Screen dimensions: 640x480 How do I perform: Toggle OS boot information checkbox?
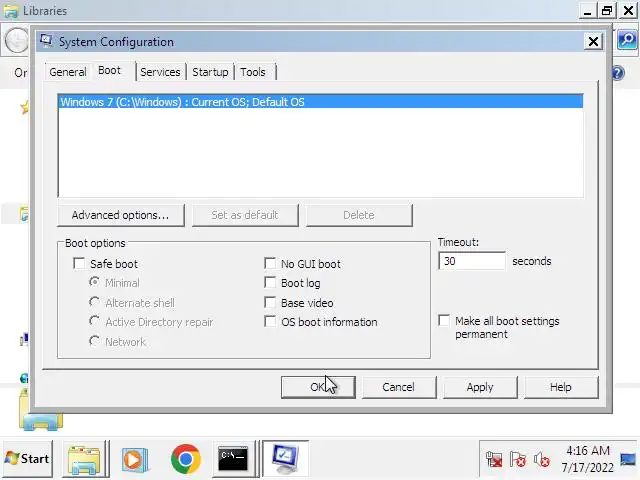coord(270,322)
